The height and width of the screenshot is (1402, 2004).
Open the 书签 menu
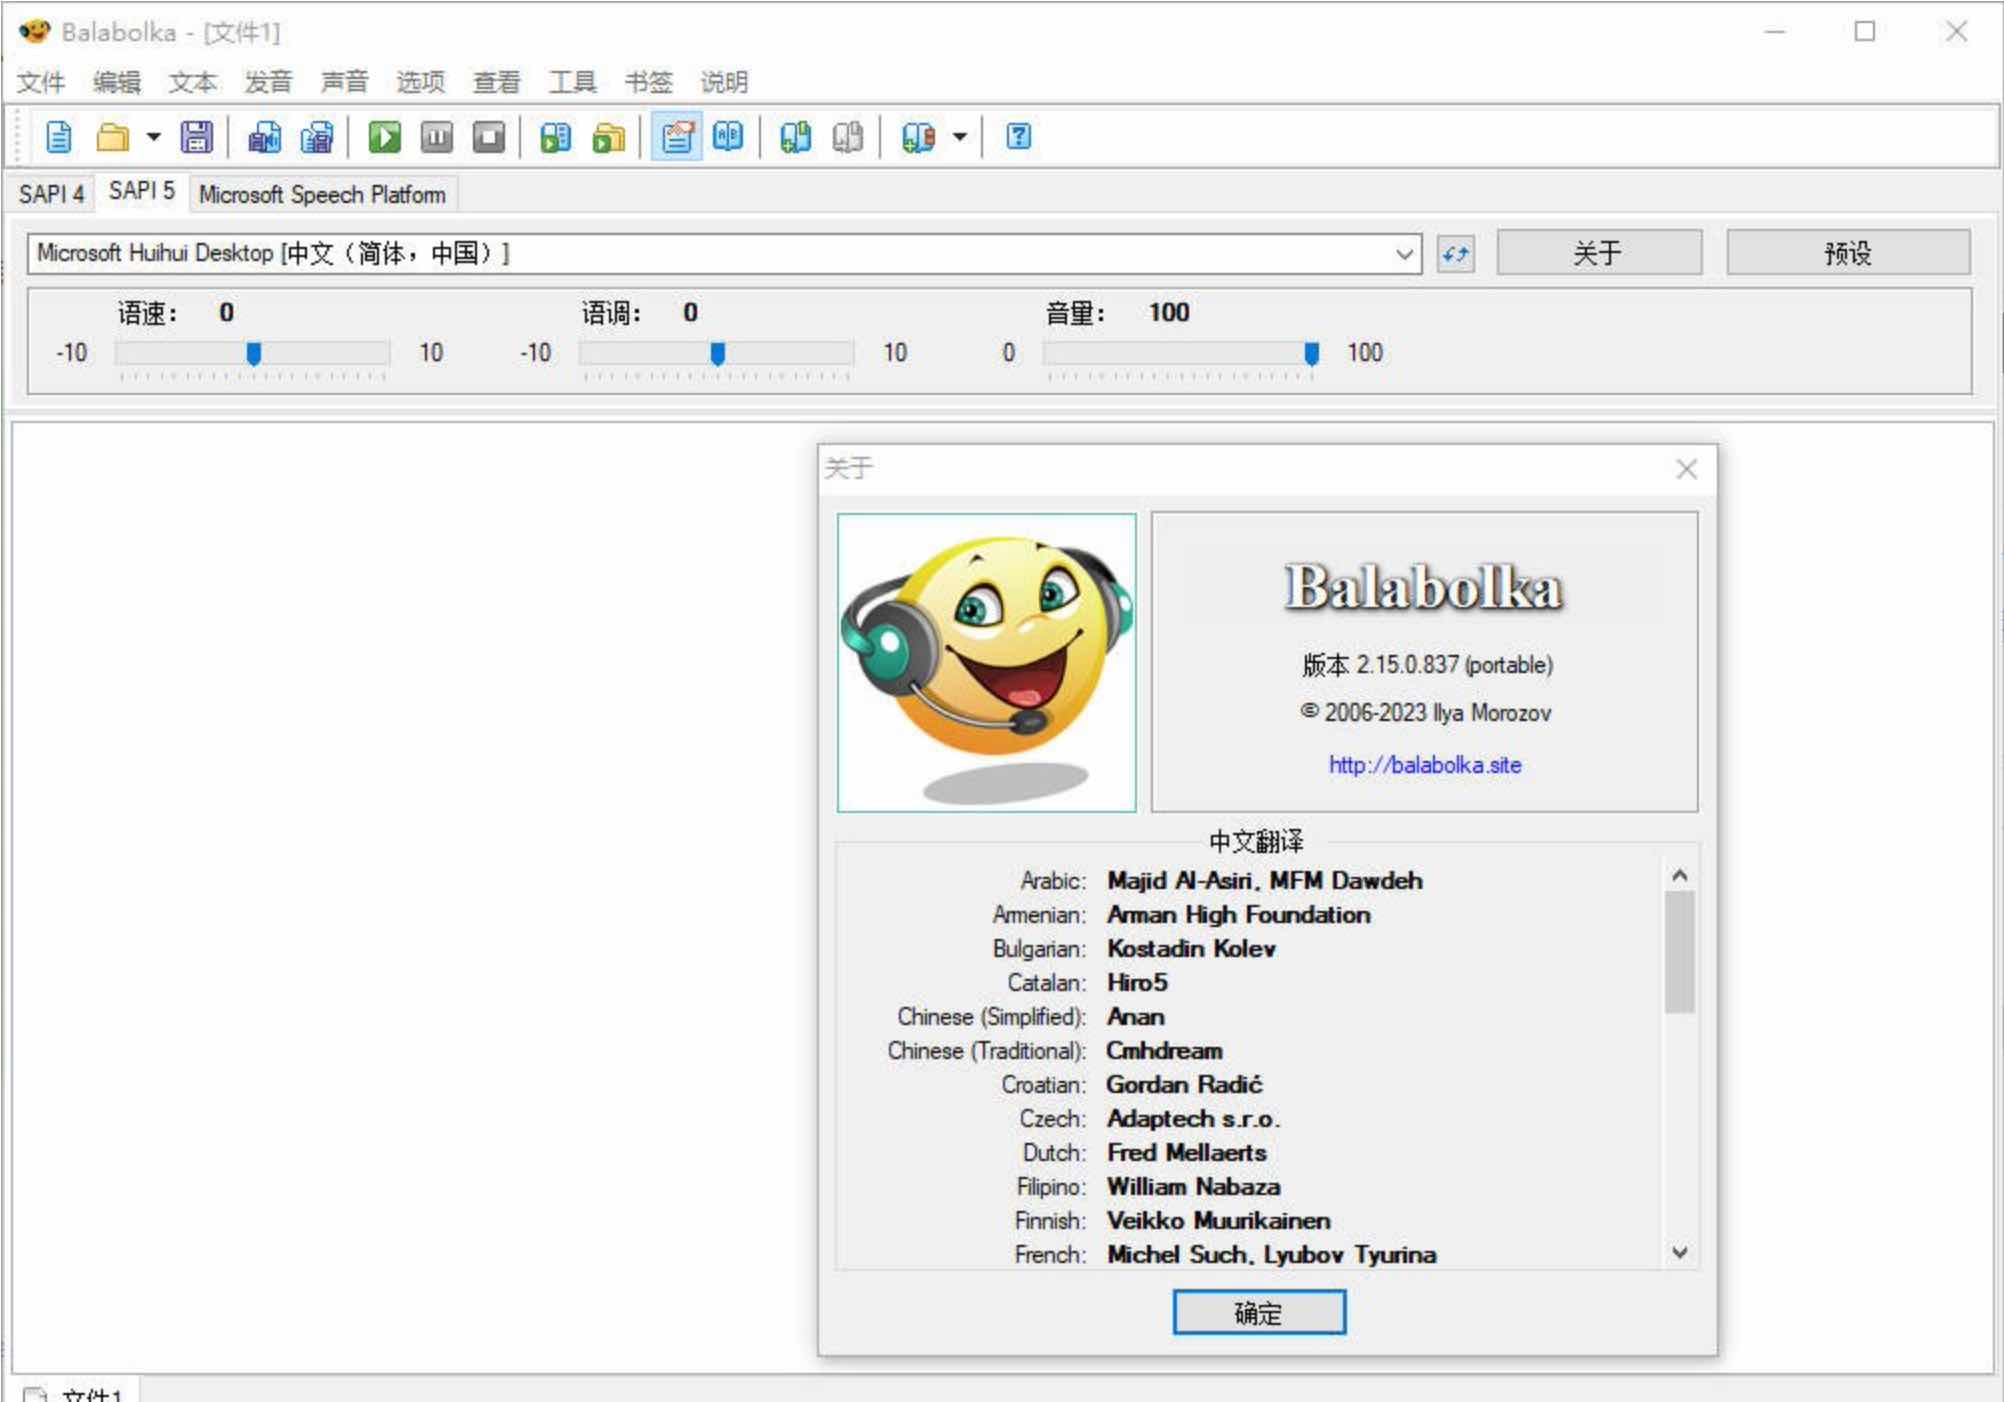click(649, 82)
